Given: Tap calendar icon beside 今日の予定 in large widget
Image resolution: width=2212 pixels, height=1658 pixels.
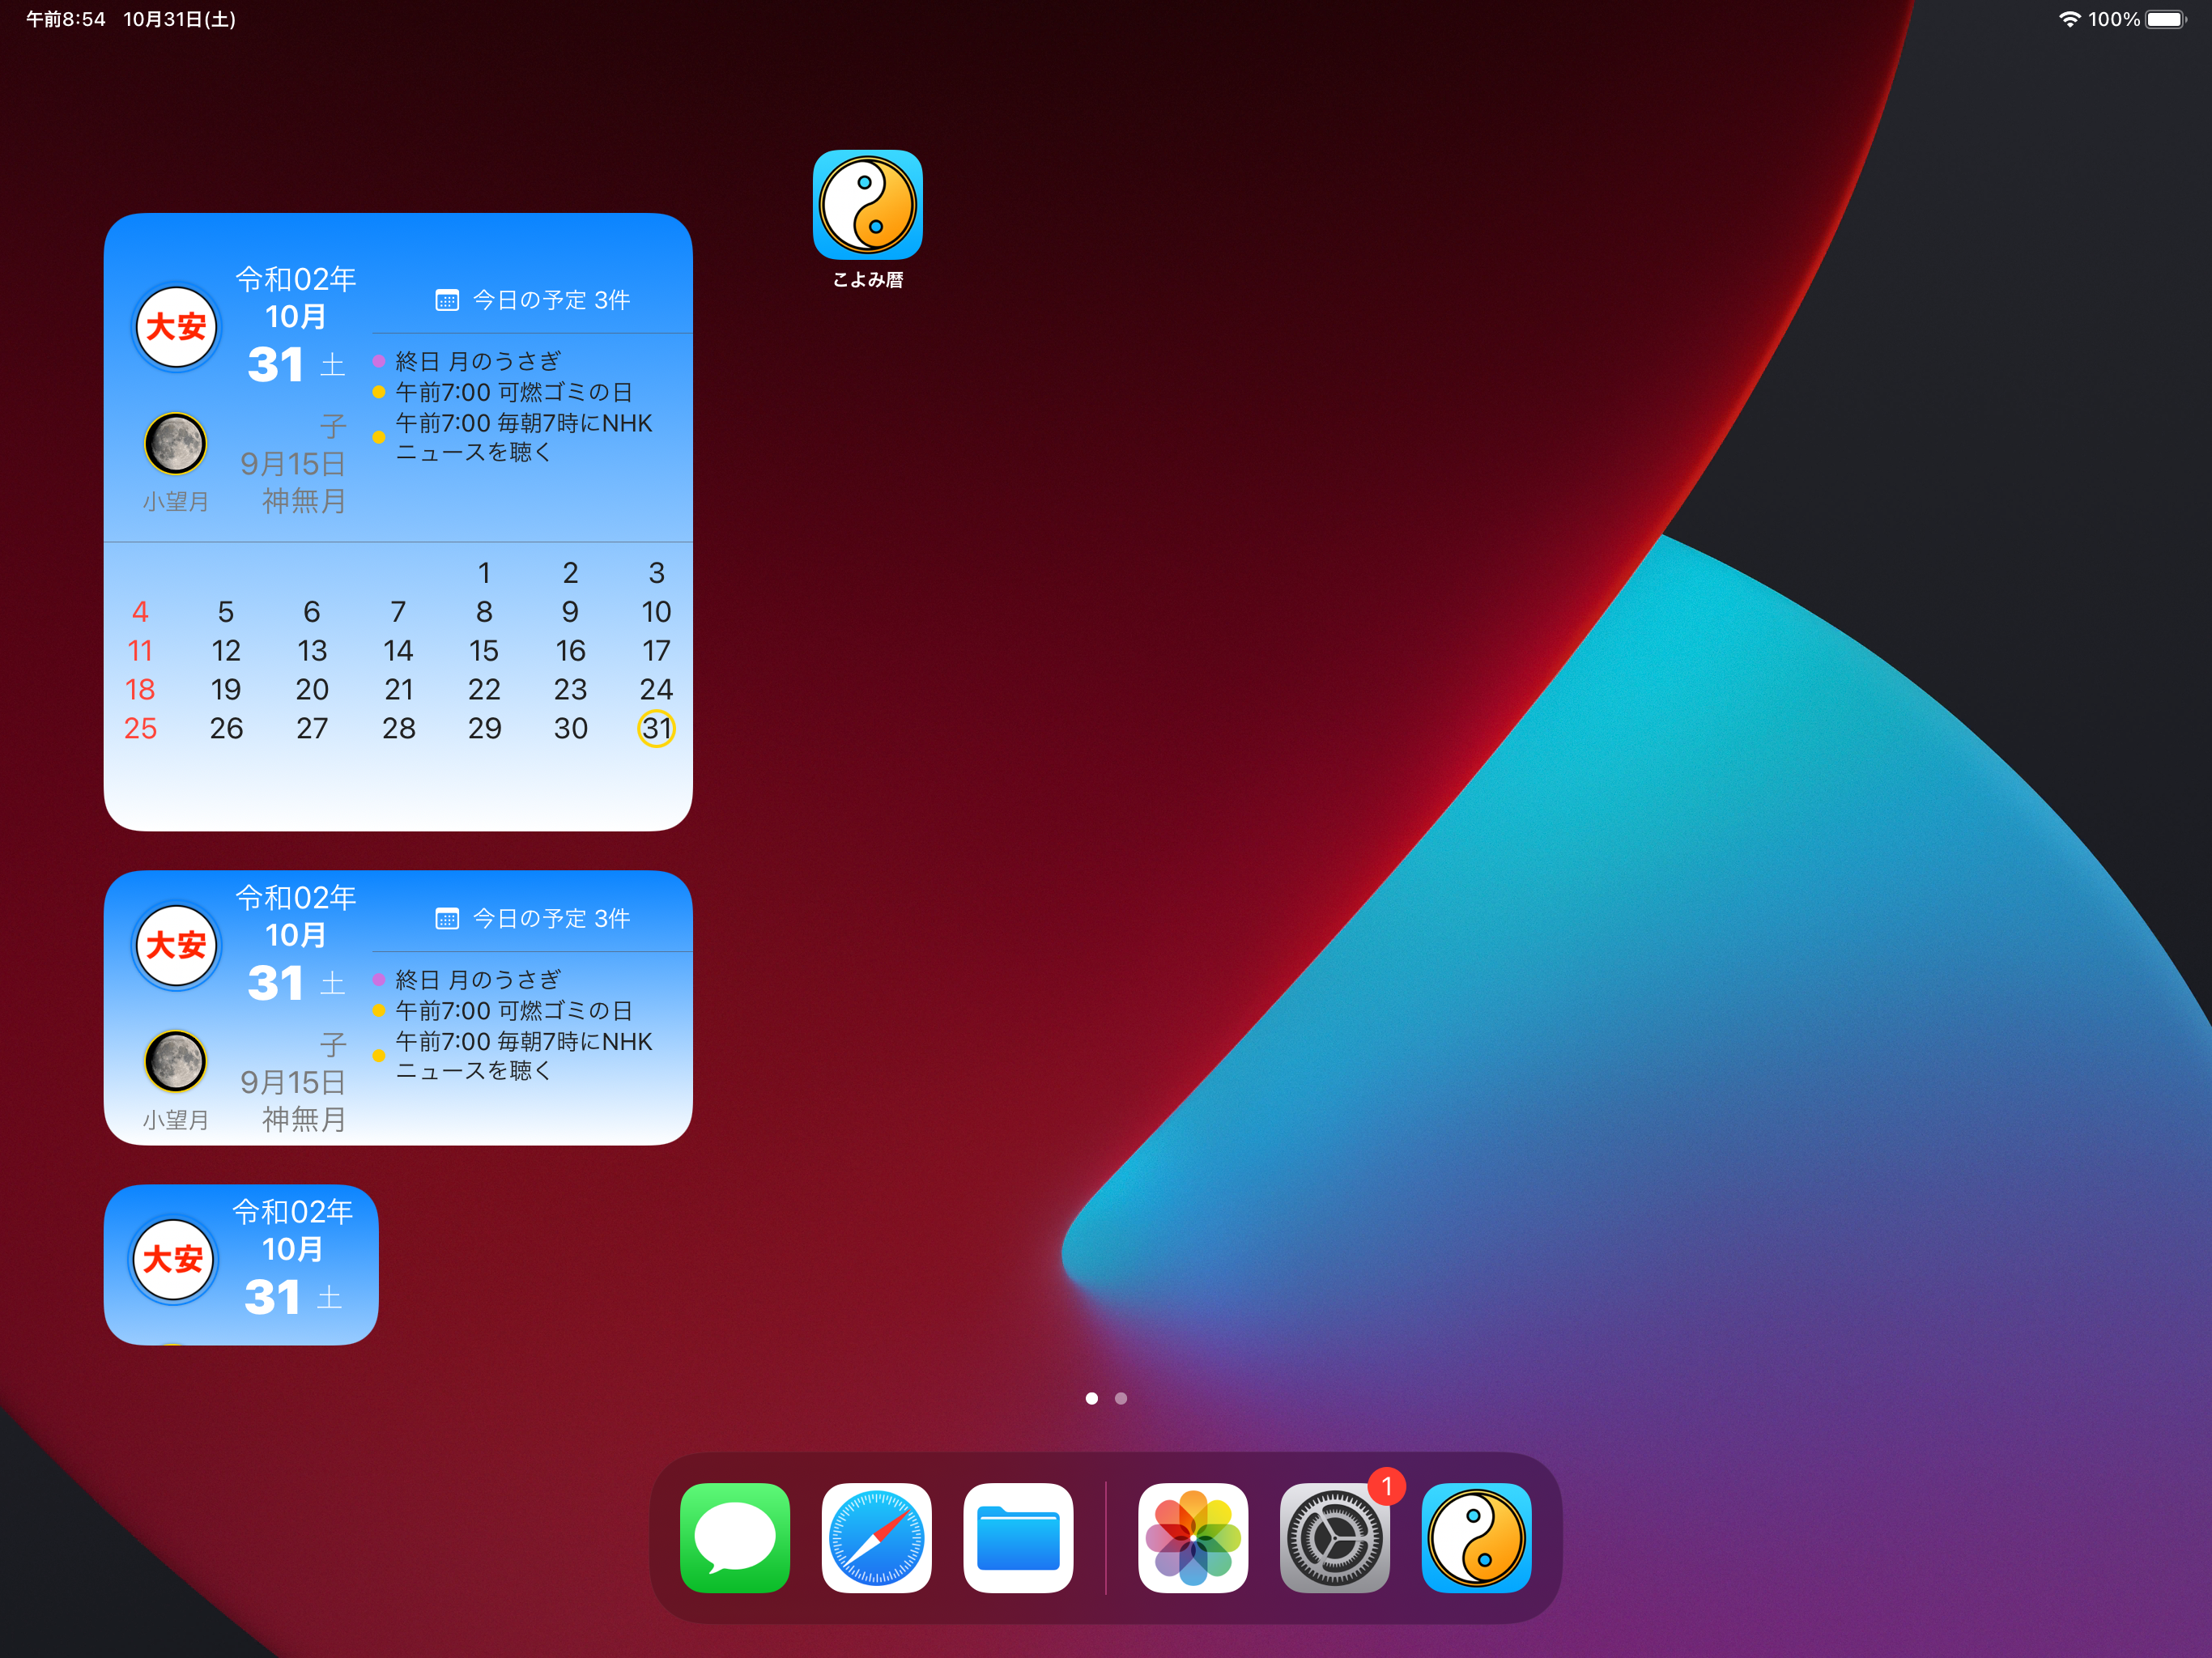Looking at the screenshot, I should point(447,300).
